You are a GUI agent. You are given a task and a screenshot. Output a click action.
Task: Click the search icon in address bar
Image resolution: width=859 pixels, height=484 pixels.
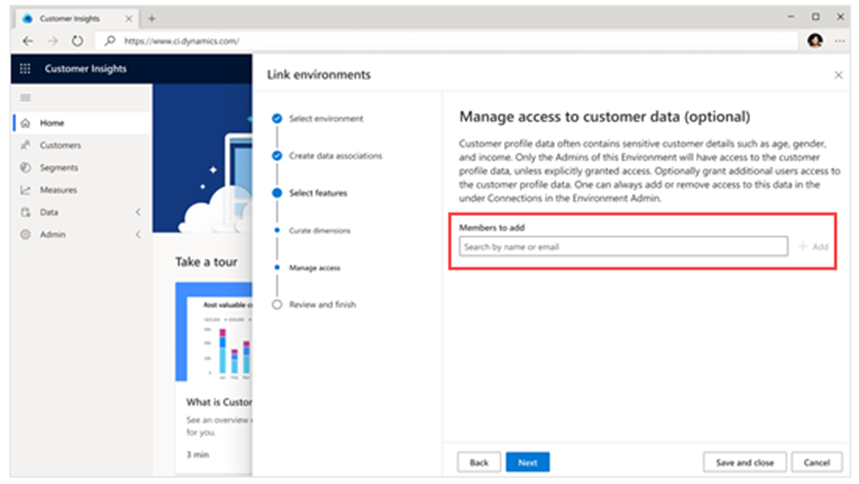[x=110, y=41]
